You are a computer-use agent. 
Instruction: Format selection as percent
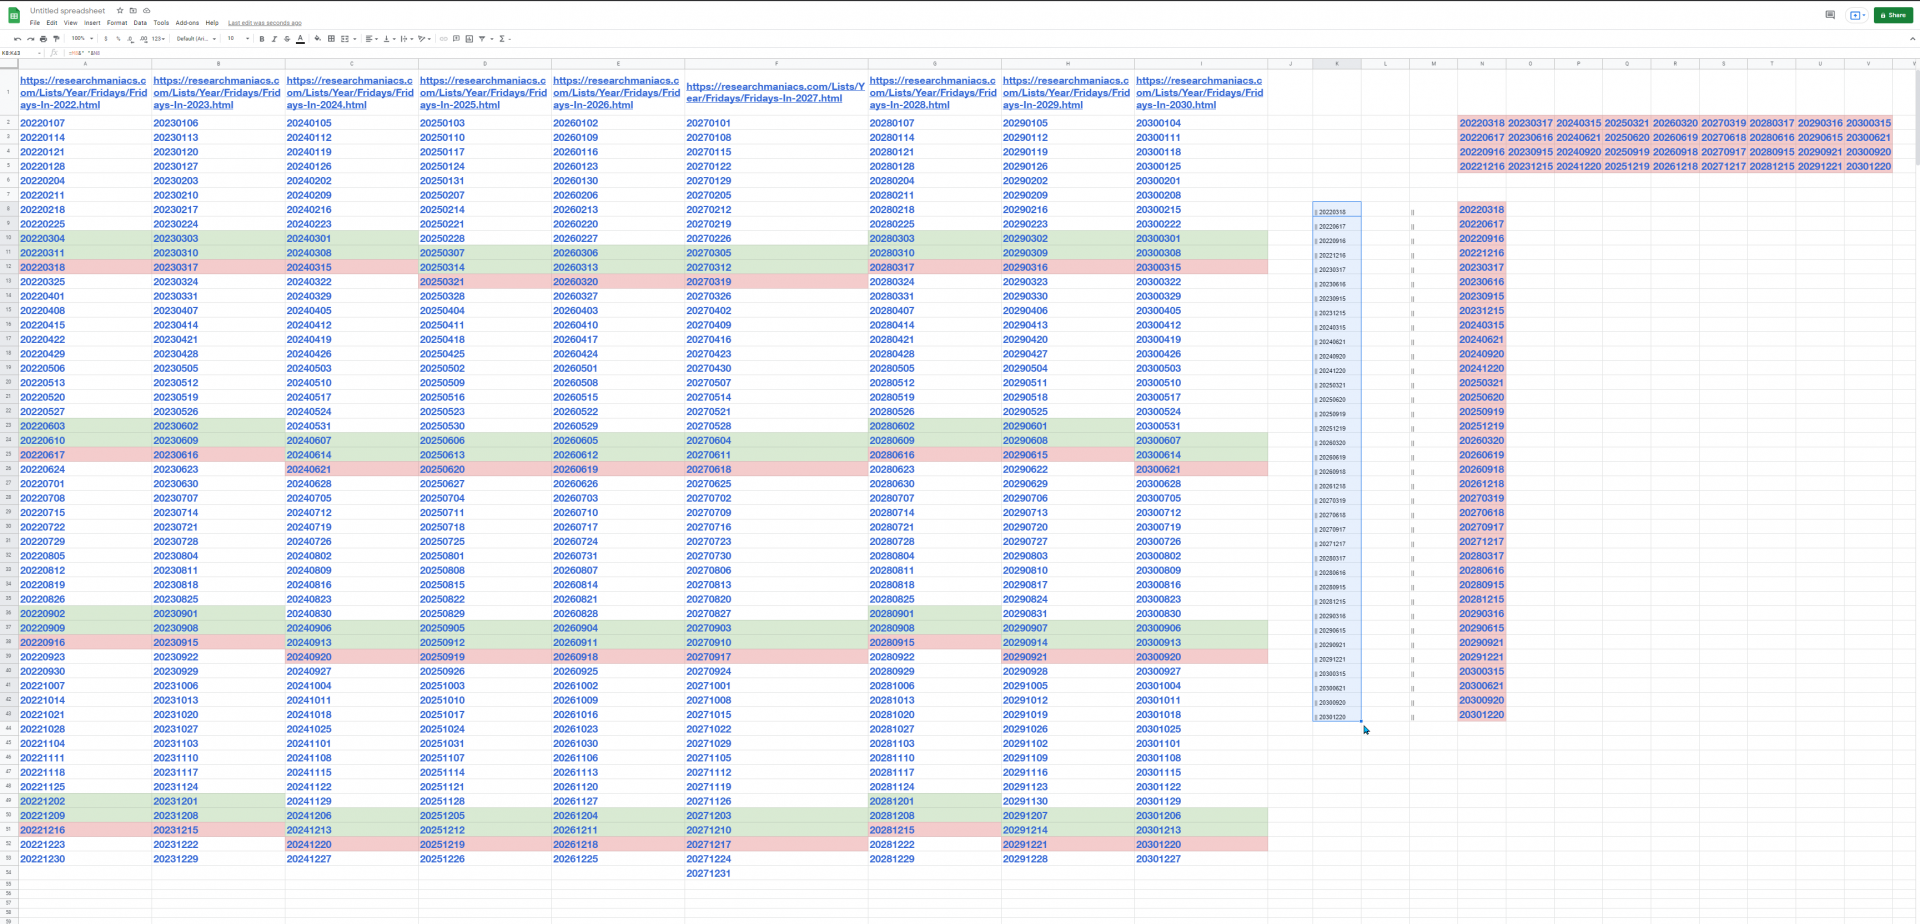coord(118,39)
